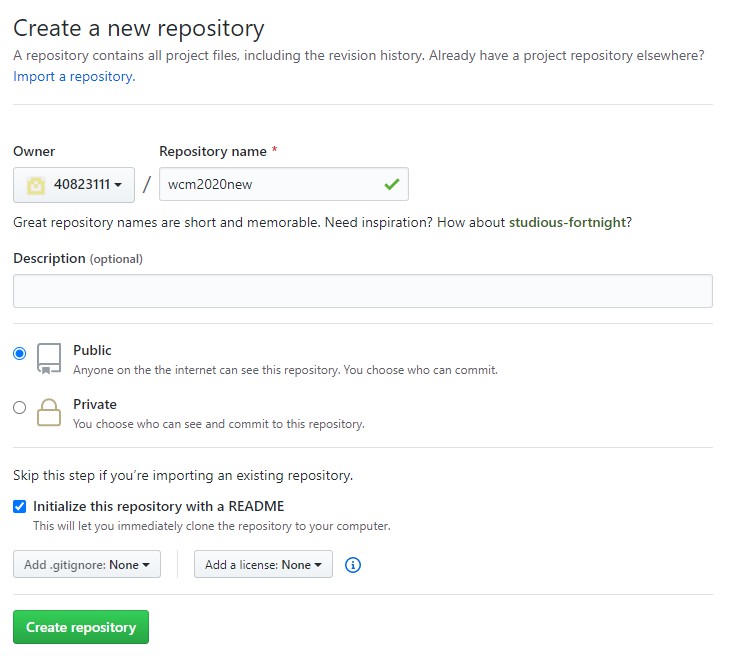Expand the Add a license dropdown
Screen dimensions: 737x668
click(x=263, y=564)
